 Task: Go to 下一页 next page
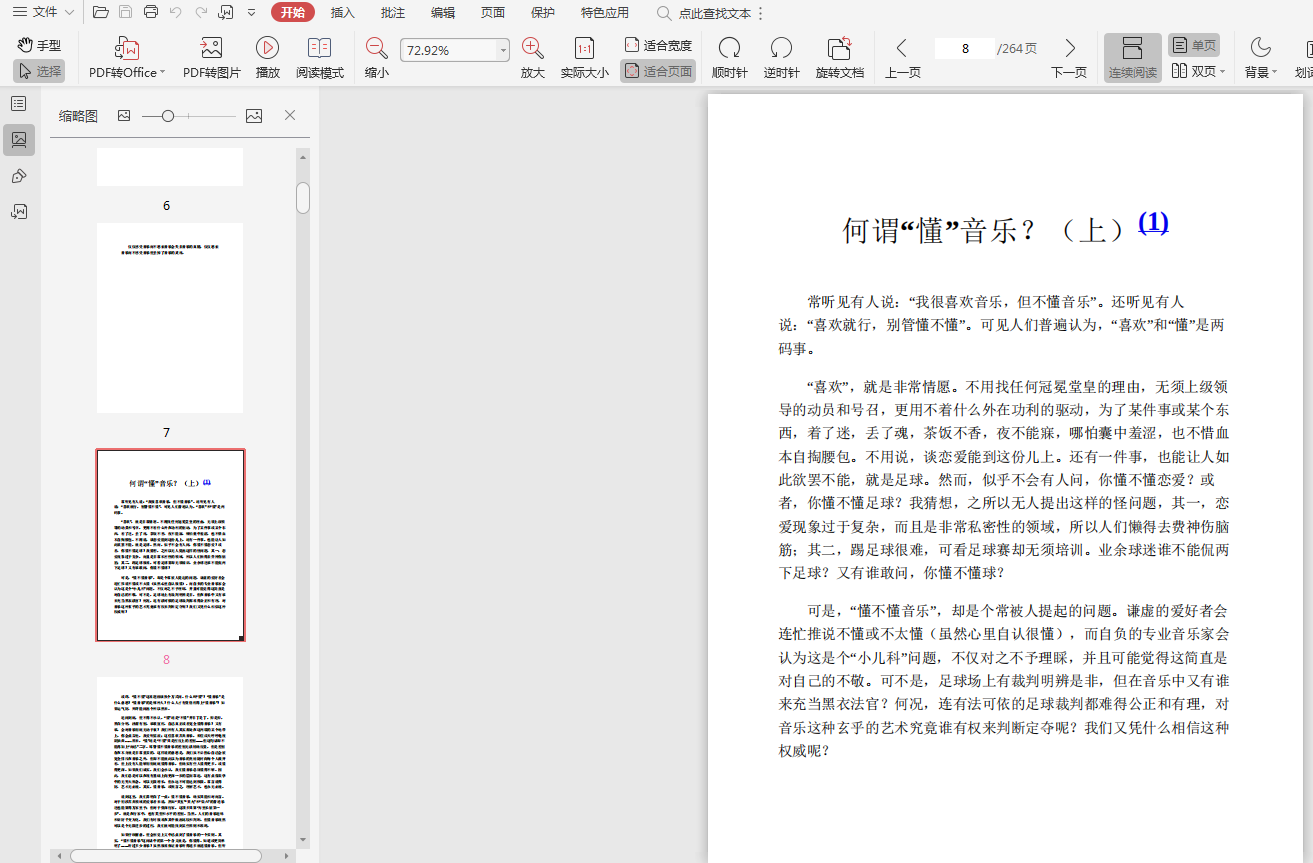(x=1069, y=49)
